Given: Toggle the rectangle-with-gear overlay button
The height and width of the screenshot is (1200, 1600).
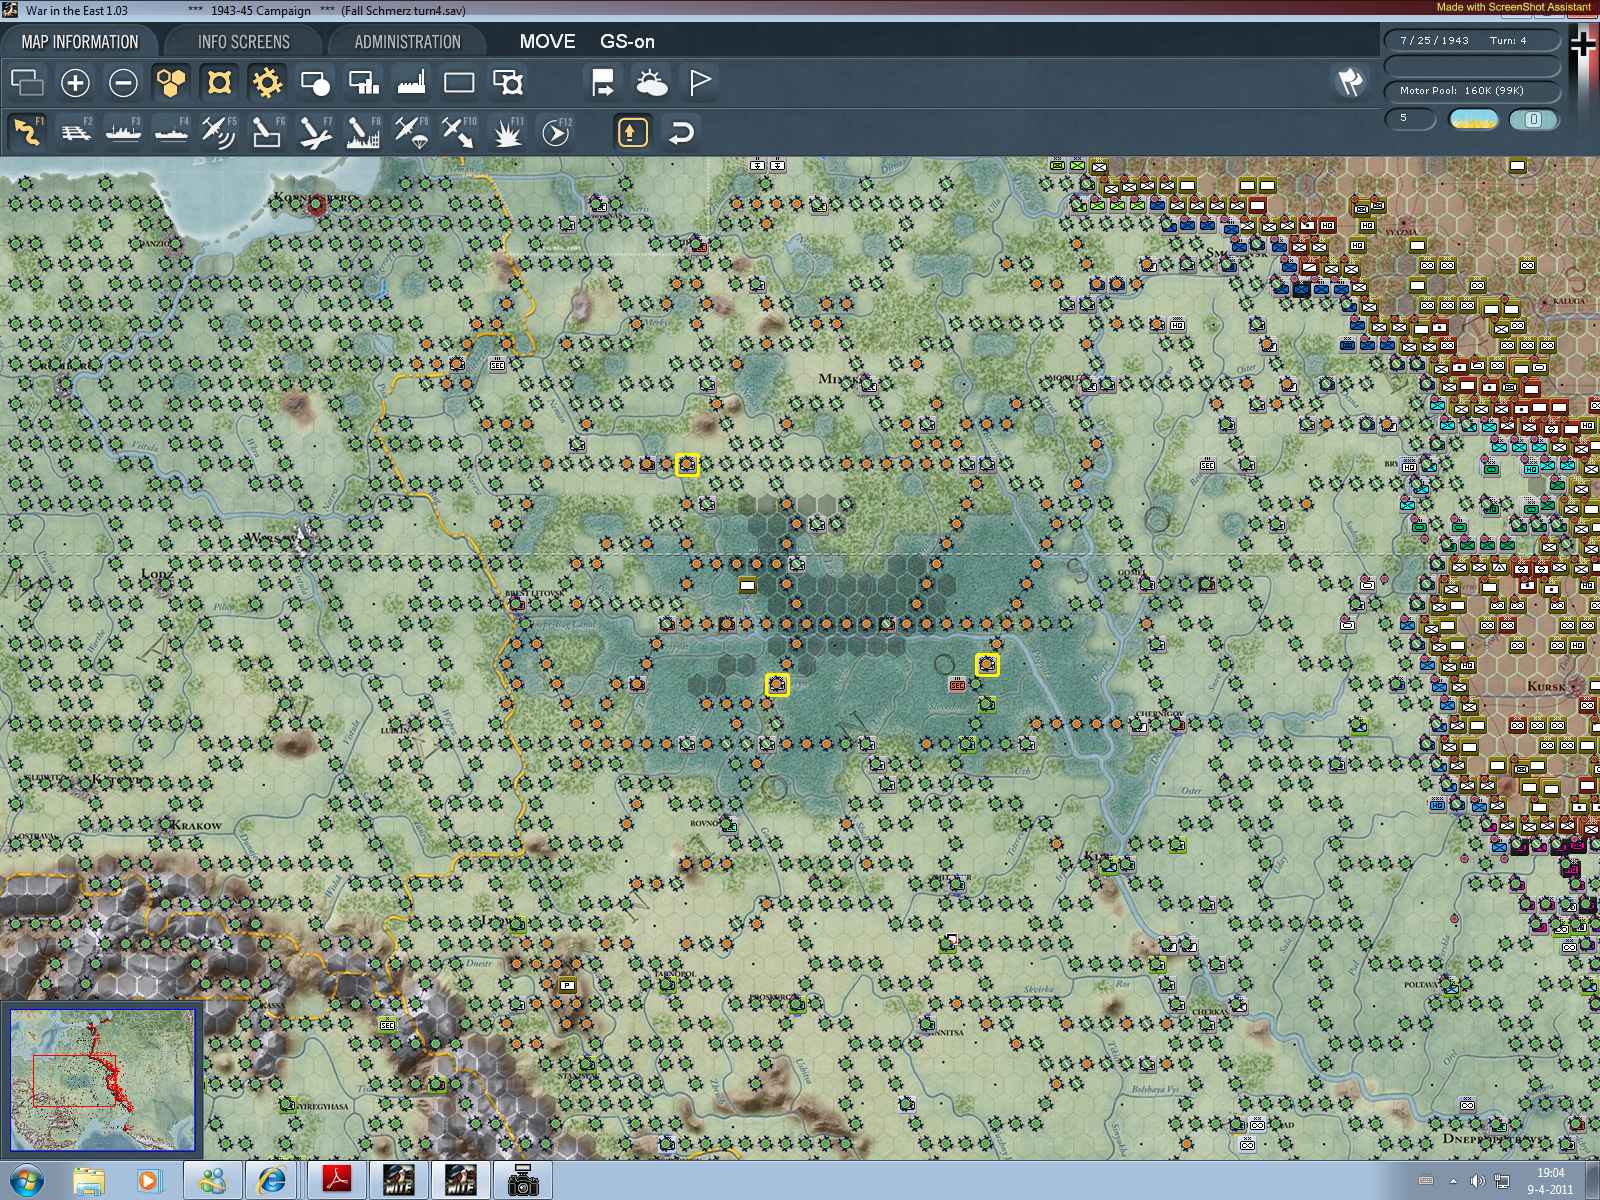Looking at the screenshot, I should click(x=508, y=82).
